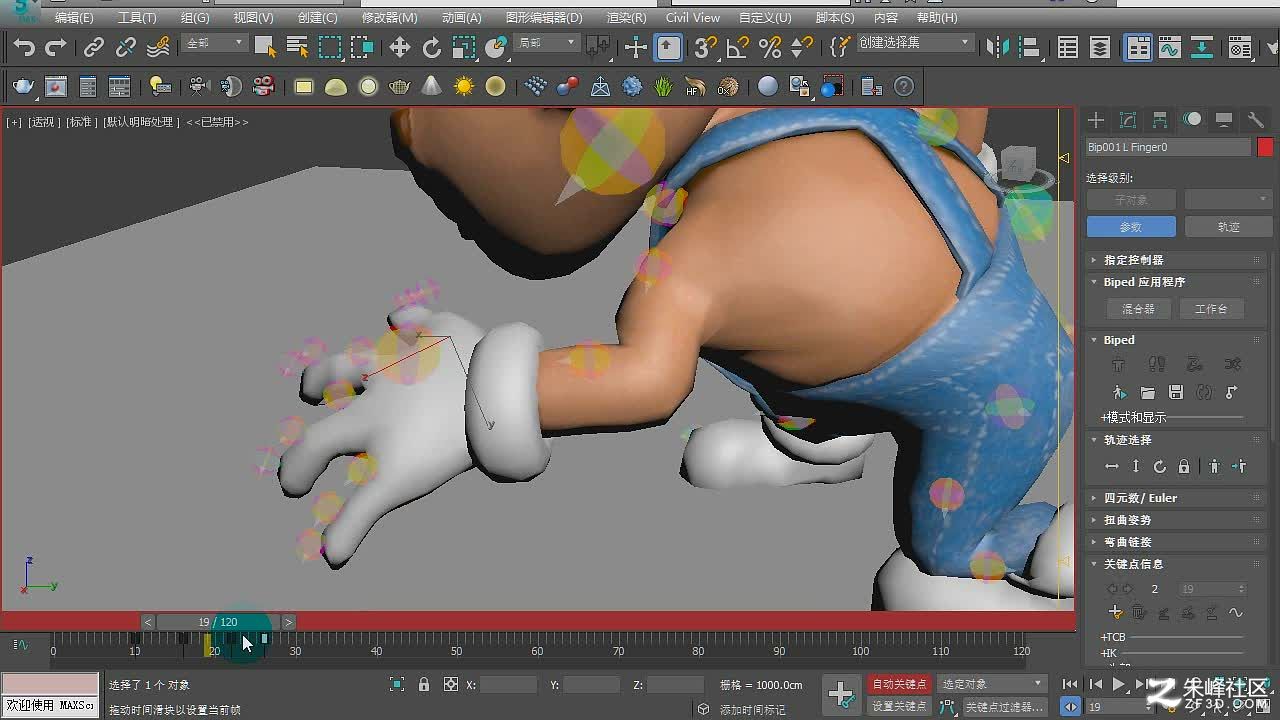Select the Link tool in toolbar
This screenshot has height=720, width=1280.
[94, 47]
